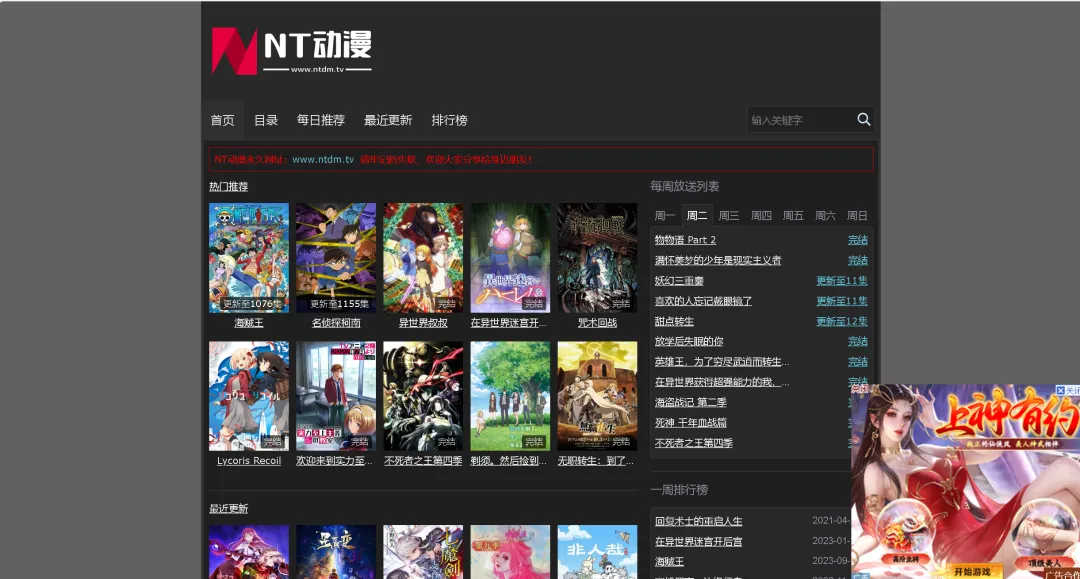
Task: Click 更新至12集 beside 甜点转生
Action: pos(842,322)
